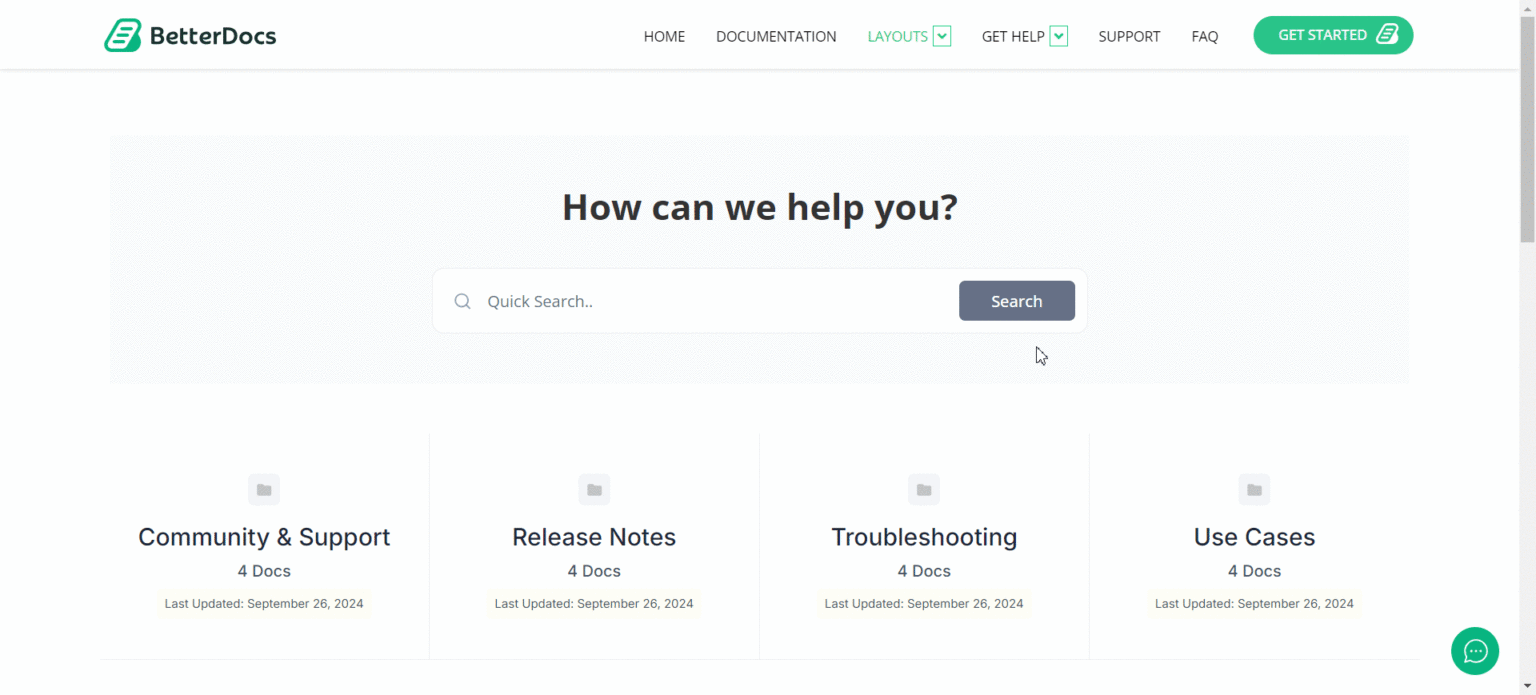
Task: Go to the SUPPORT page
Action: 1129,36
